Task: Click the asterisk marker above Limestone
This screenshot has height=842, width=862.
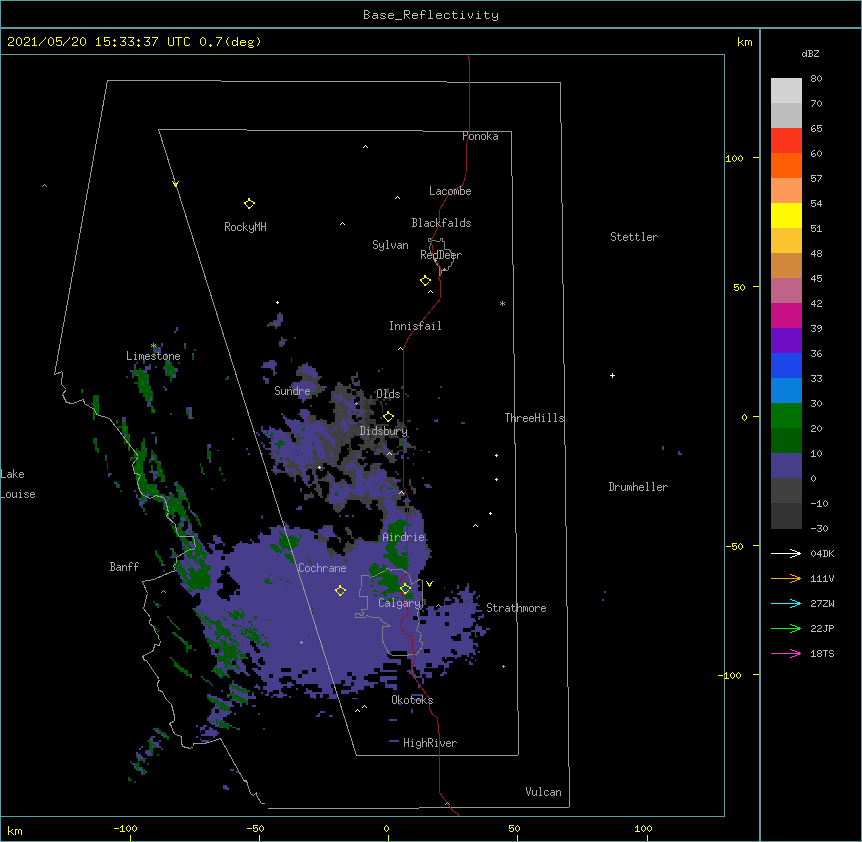Action: (154, 346)
